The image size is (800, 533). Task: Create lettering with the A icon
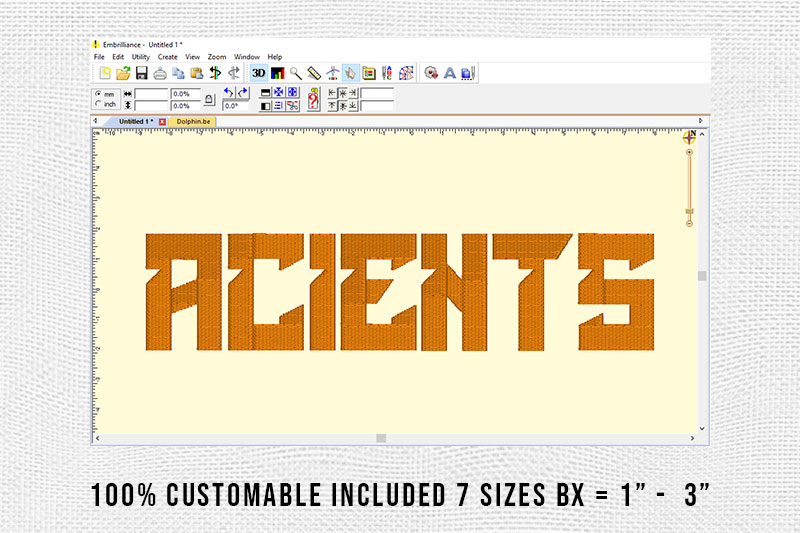pos(449,73)
